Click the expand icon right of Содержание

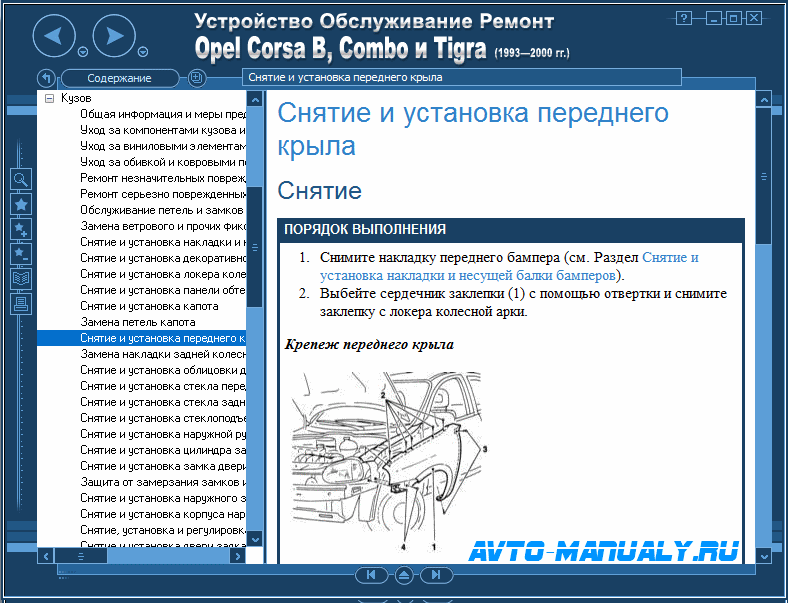tap(196, 78)
